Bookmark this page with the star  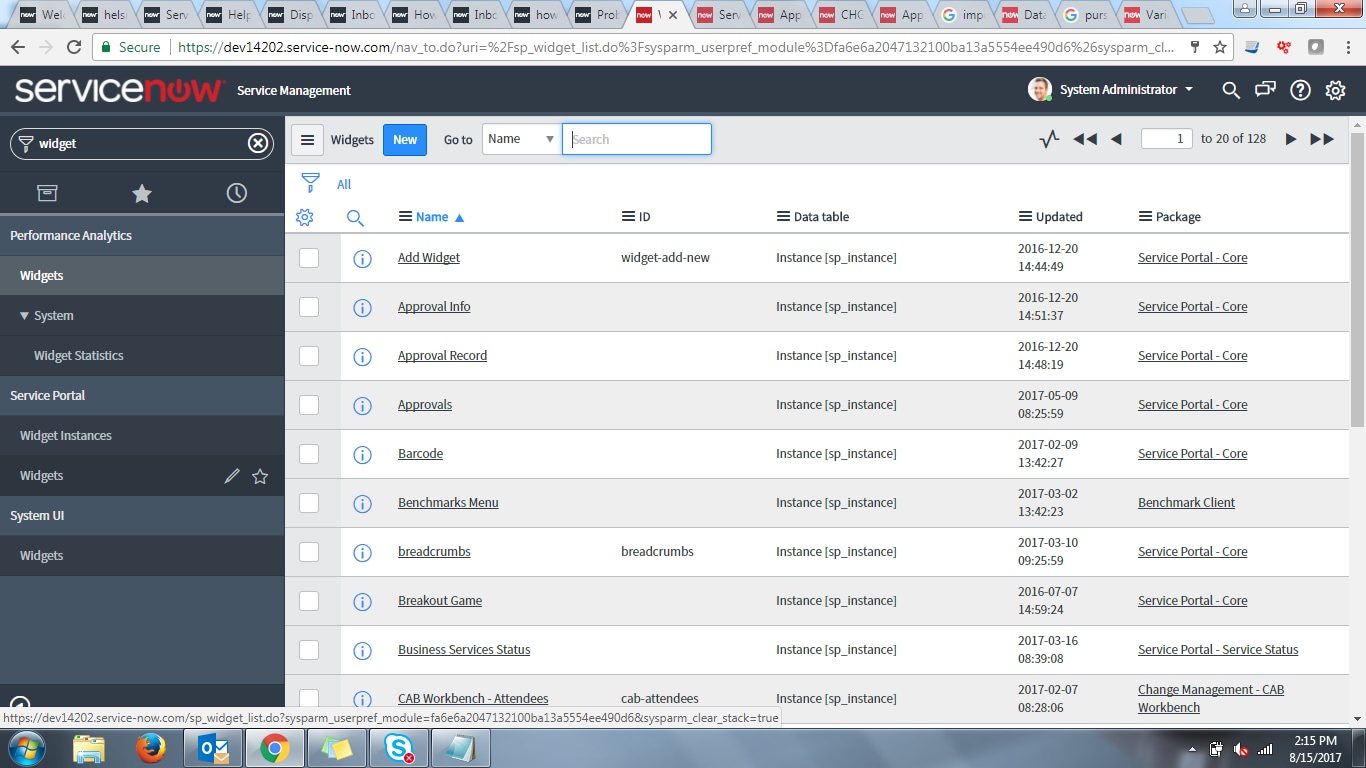(1220, 47)
